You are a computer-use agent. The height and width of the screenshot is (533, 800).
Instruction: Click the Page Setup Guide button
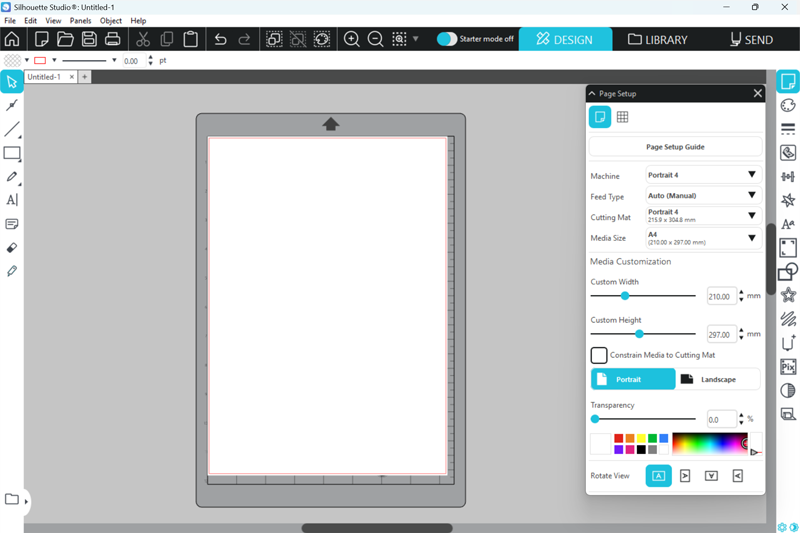pos(675,147)
